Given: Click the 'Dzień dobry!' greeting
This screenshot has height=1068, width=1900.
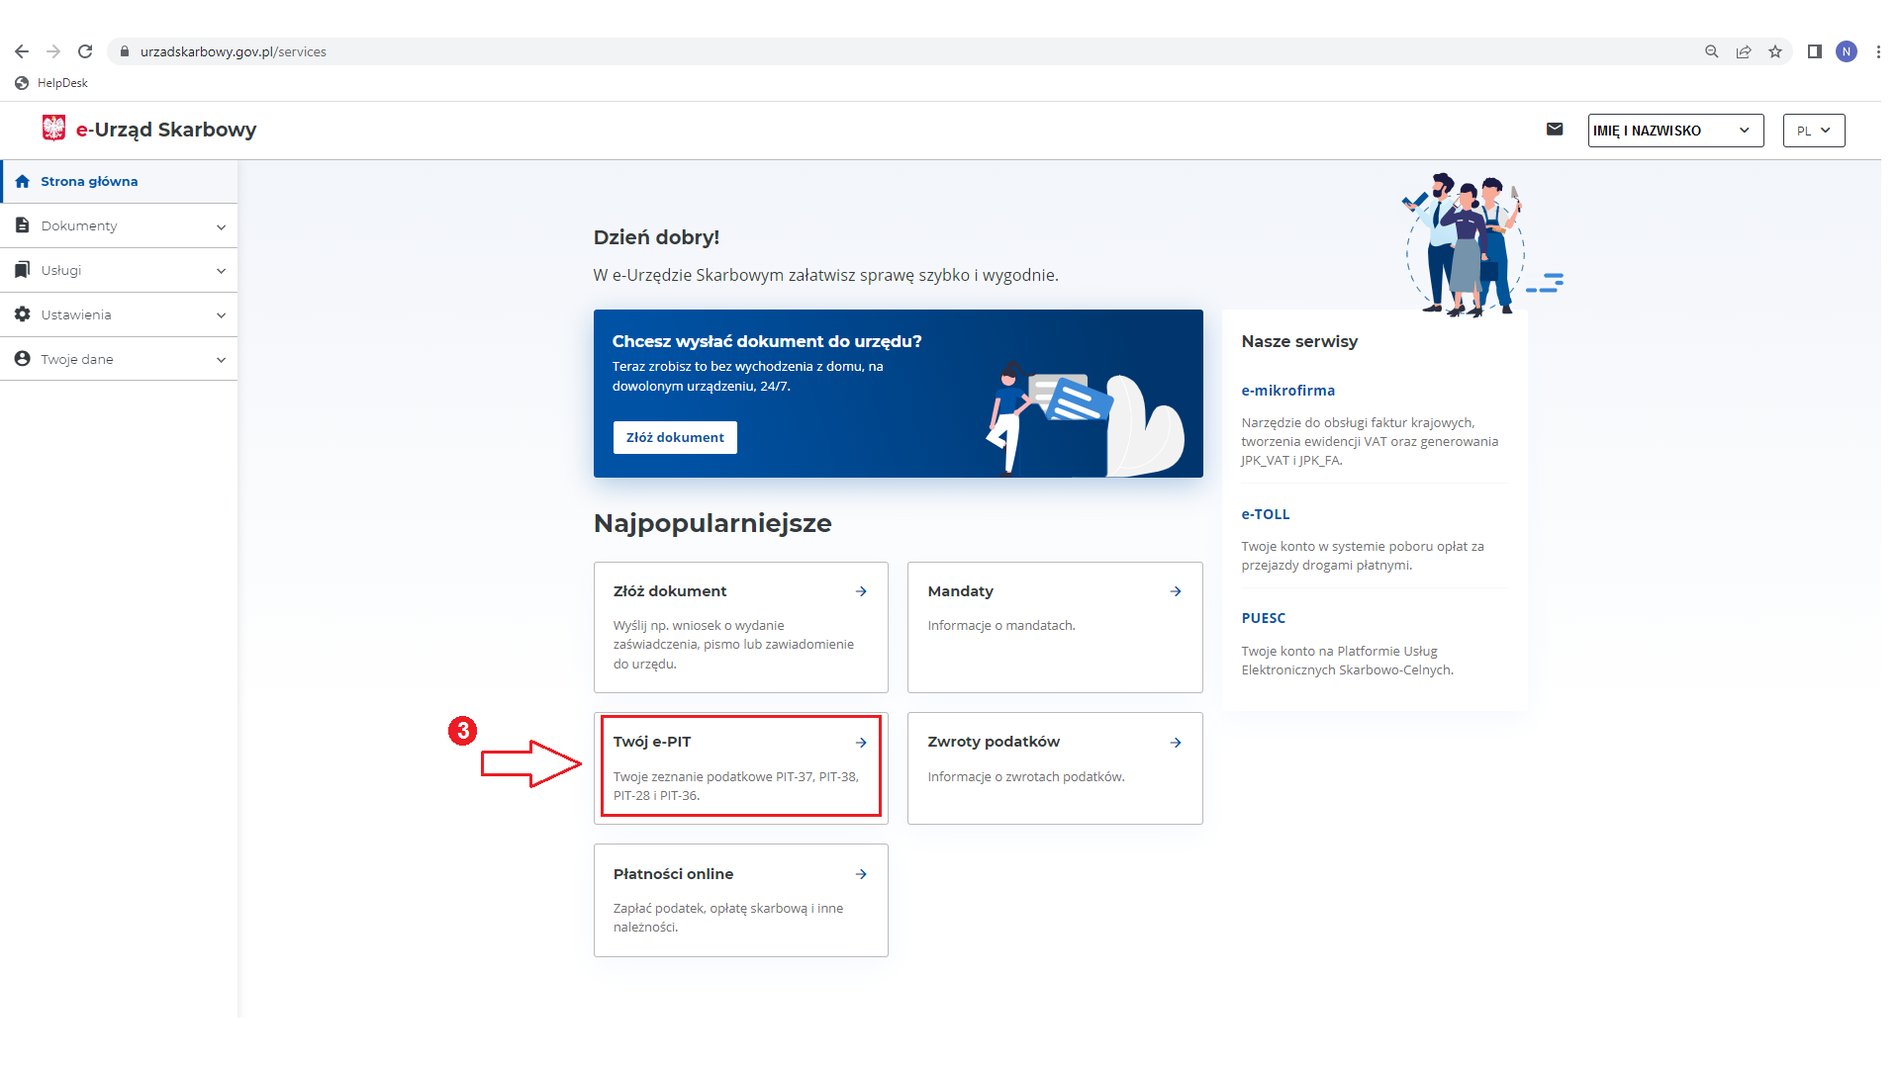Looking at the screenshot, I should (656, 237).
